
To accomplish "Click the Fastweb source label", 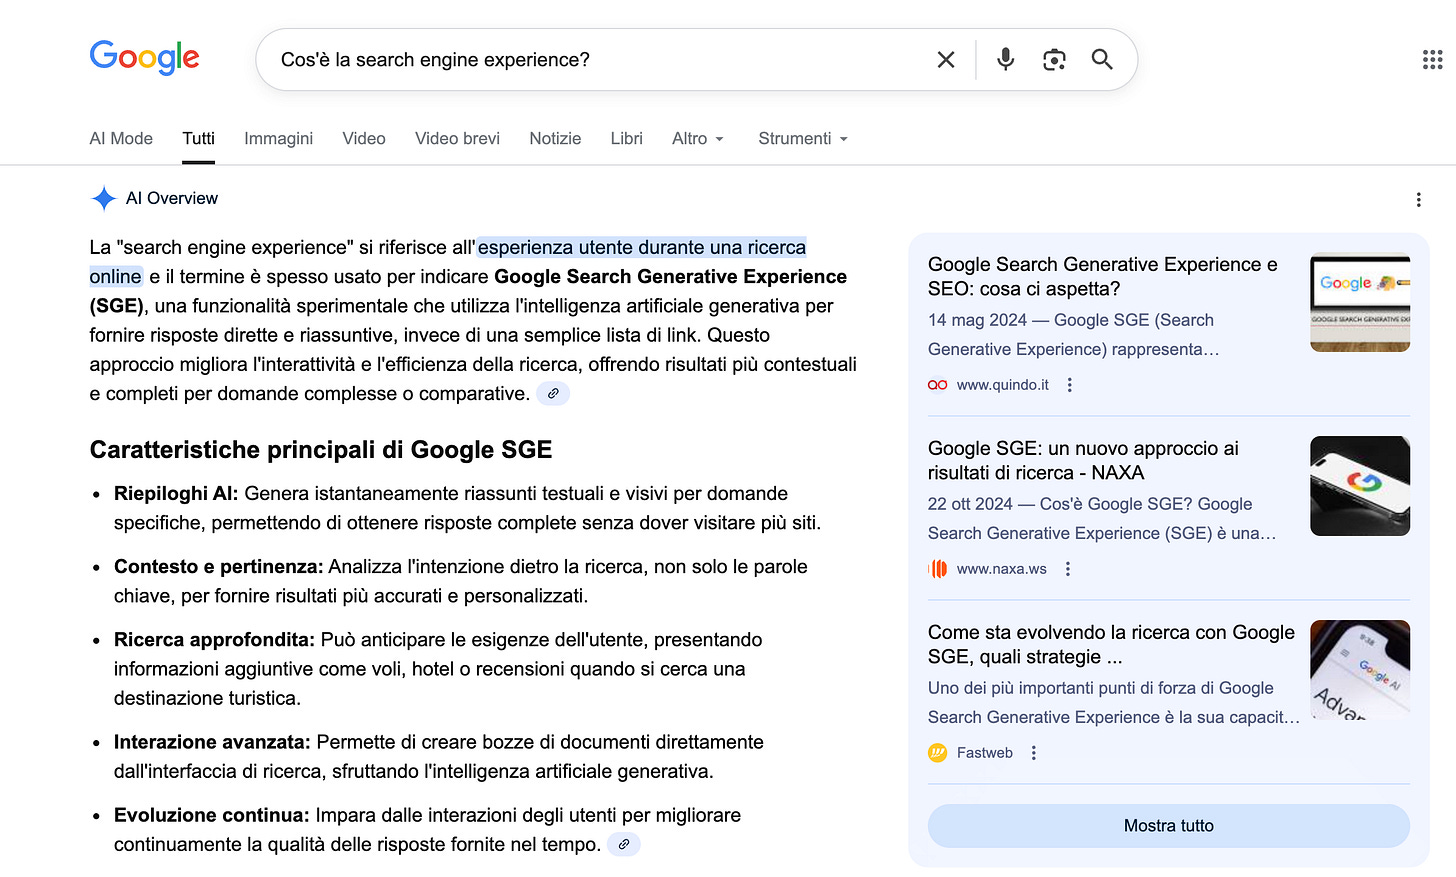I will click(x=985, y=753).
